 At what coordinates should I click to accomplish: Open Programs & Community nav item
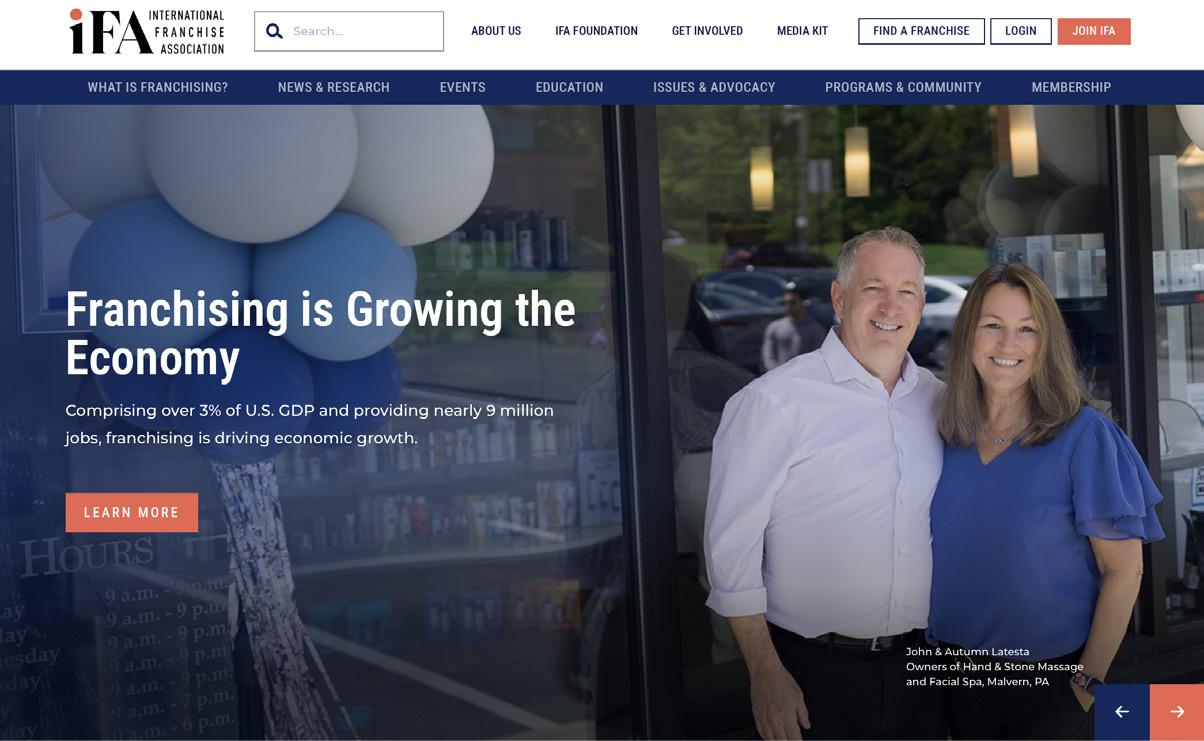pos(903,87)
